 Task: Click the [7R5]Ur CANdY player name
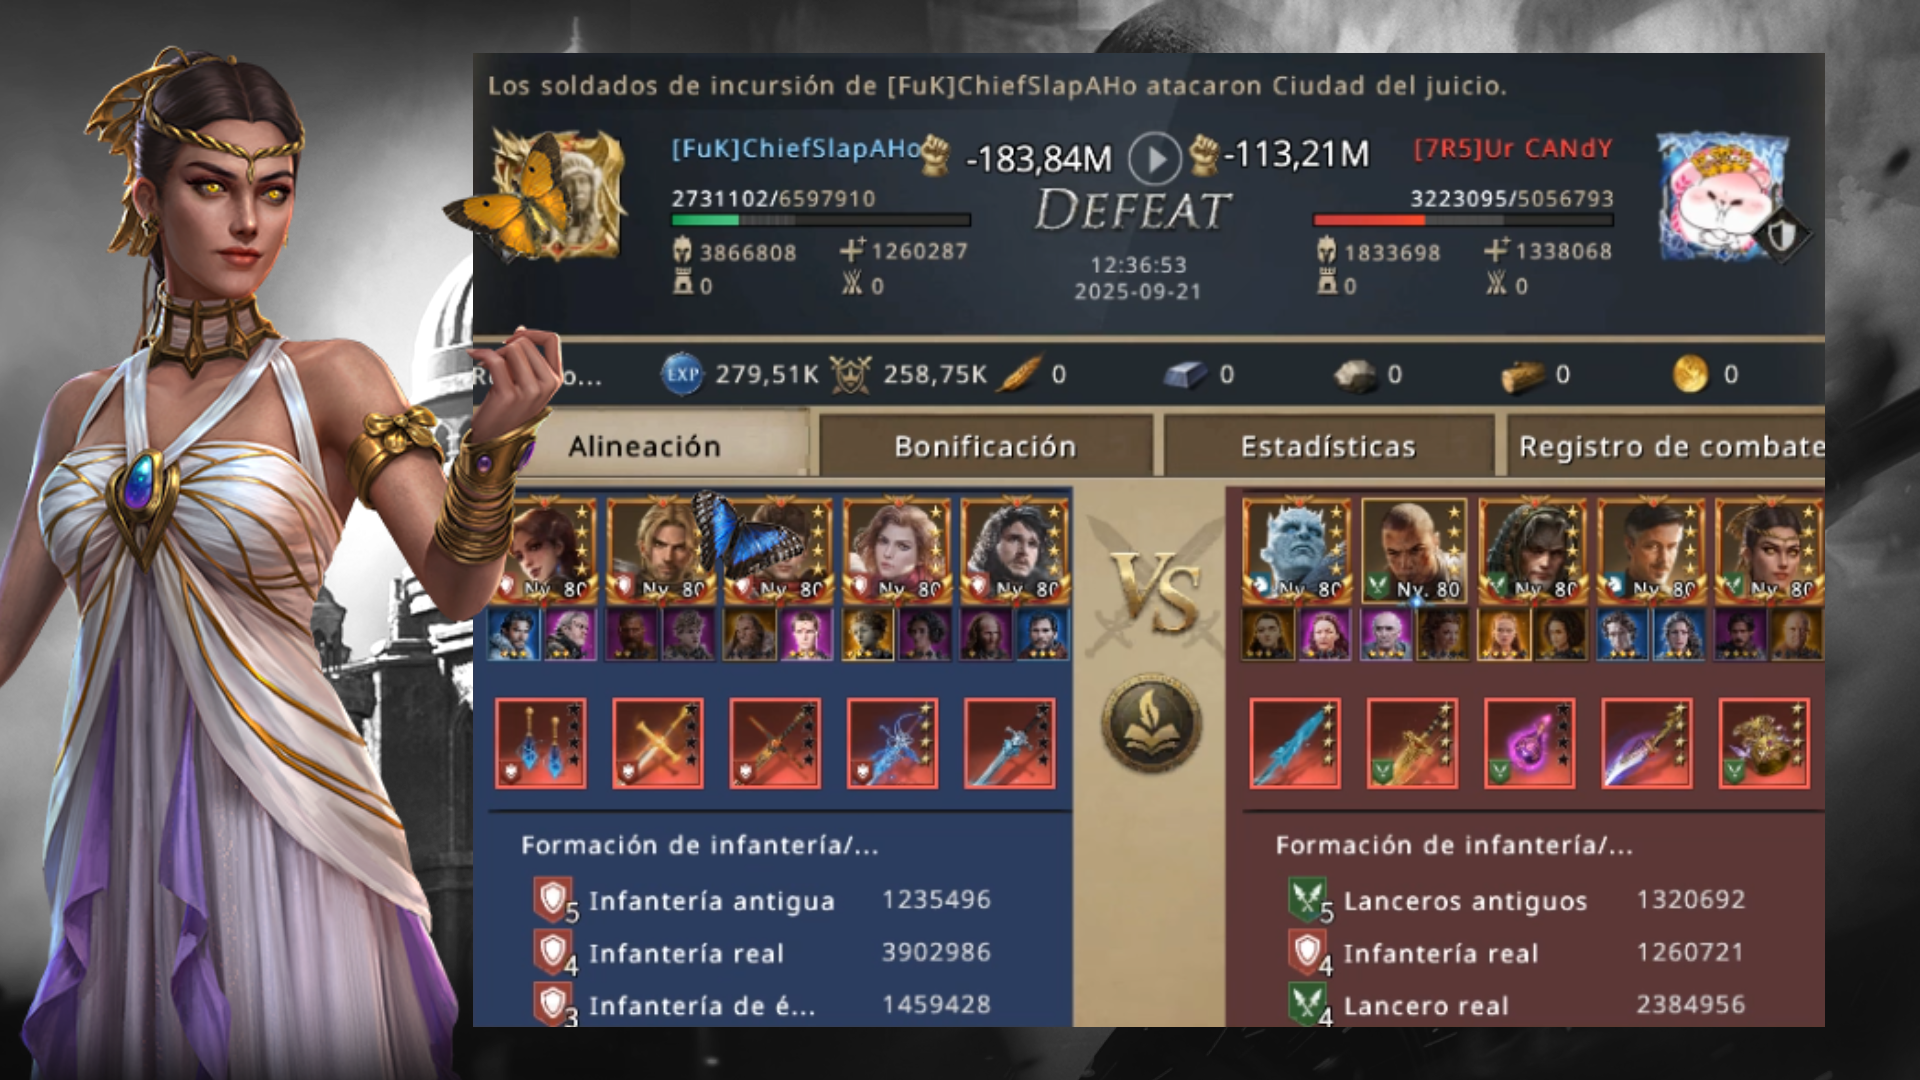(x=1513, y=149)
